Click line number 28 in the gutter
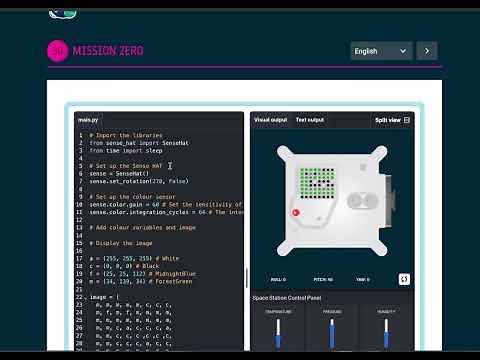This screenshot has height=360, width=480. [x=79, y=343]
